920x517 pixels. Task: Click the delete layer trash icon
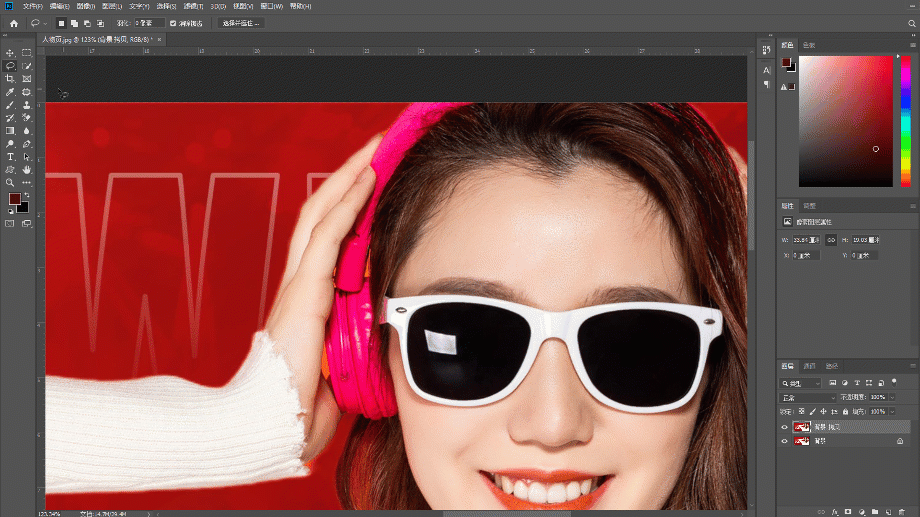(x=902, y=512)
